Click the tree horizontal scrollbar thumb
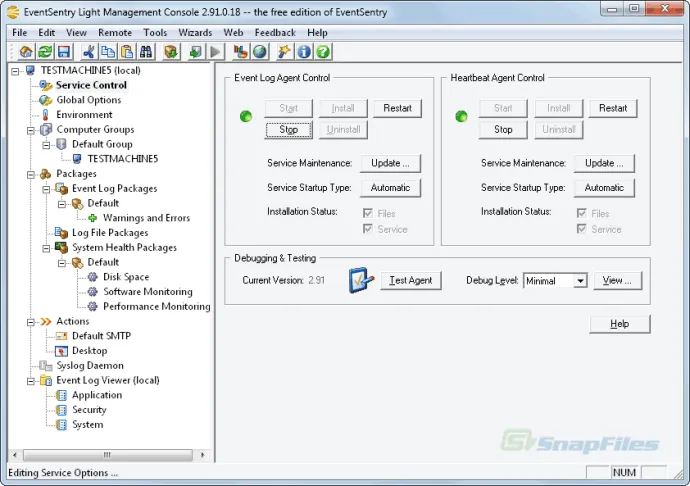Image resolution: width=690 pixels, height=486 pixels. point(107,455)
